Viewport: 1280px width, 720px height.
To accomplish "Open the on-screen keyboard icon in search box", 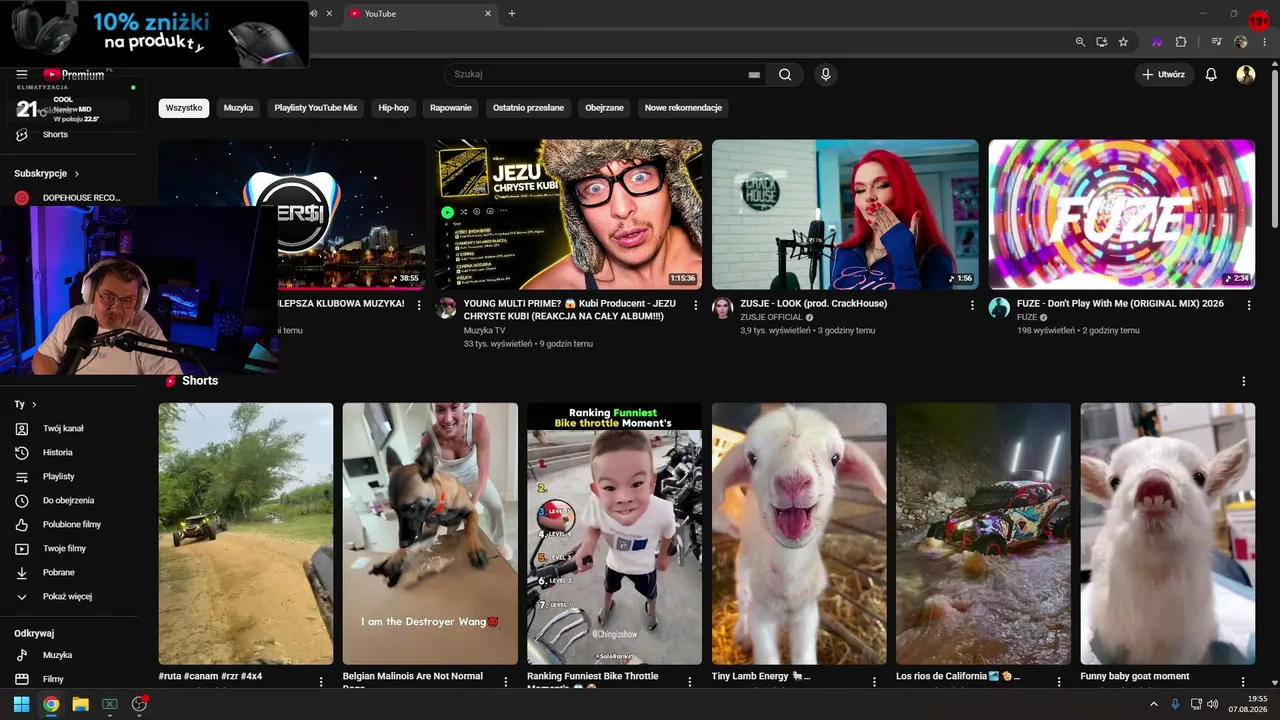I will click(754, 75).
